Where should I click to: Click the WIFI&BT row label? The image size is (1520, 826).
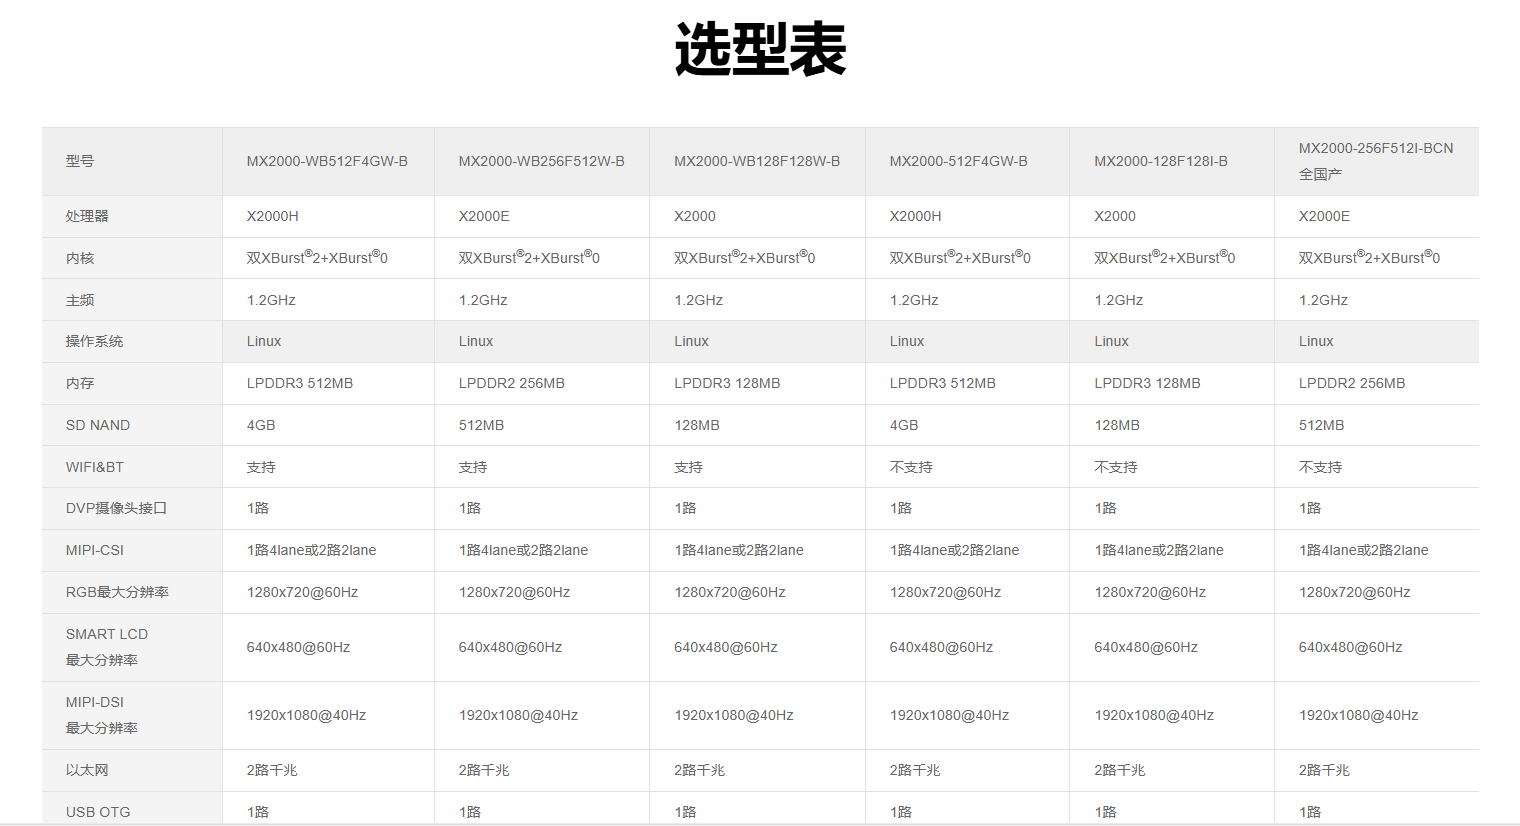[95, 467]
